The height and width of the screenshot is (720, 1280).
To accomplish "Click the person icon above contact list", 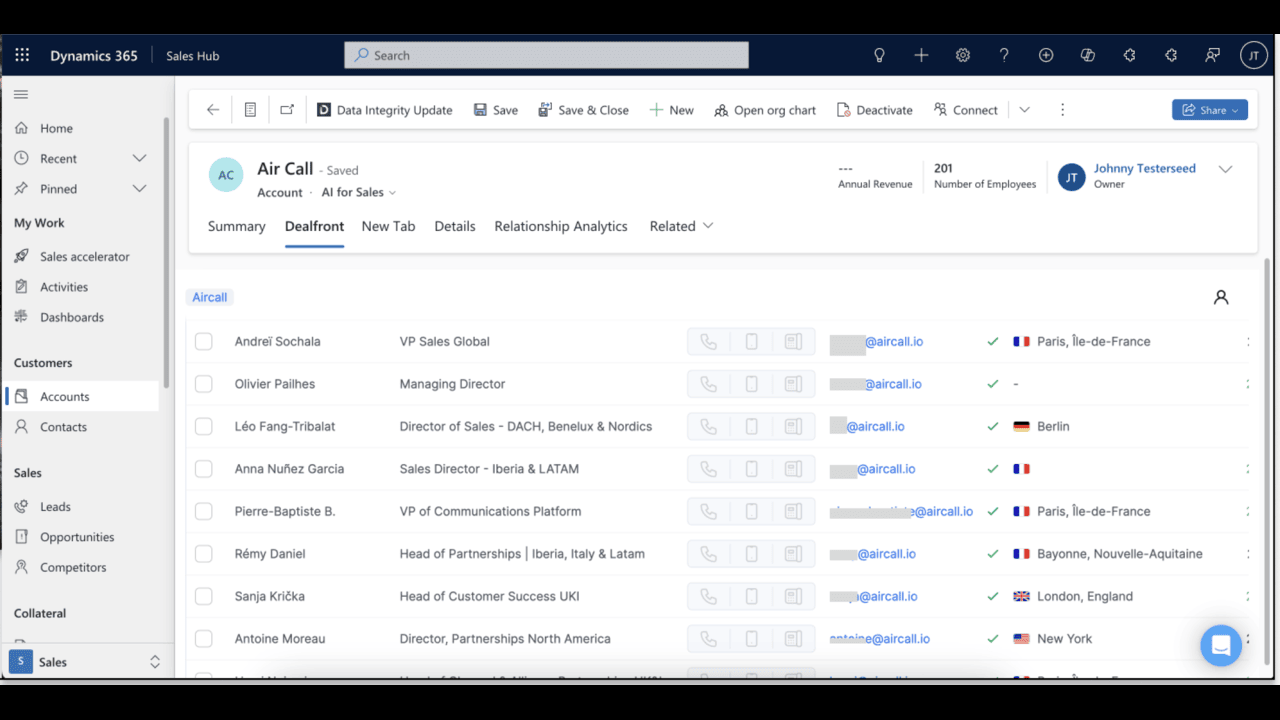I will tap(1221, 297).
